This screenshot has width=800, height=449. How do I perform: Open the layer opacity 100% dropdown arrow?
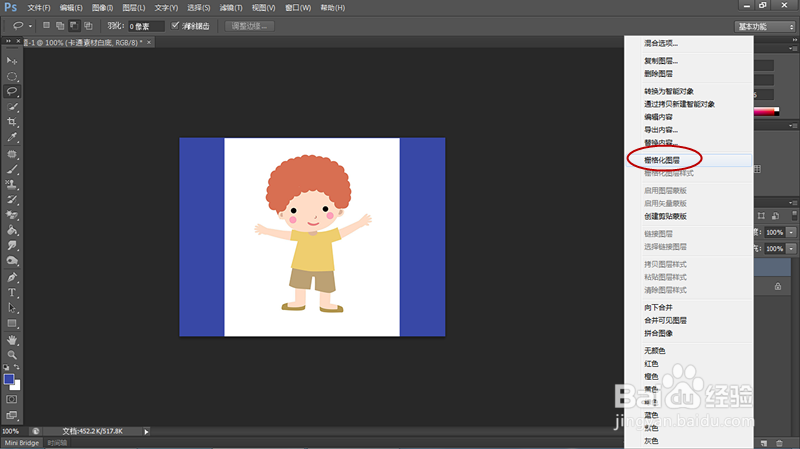[x=791, y=233]
